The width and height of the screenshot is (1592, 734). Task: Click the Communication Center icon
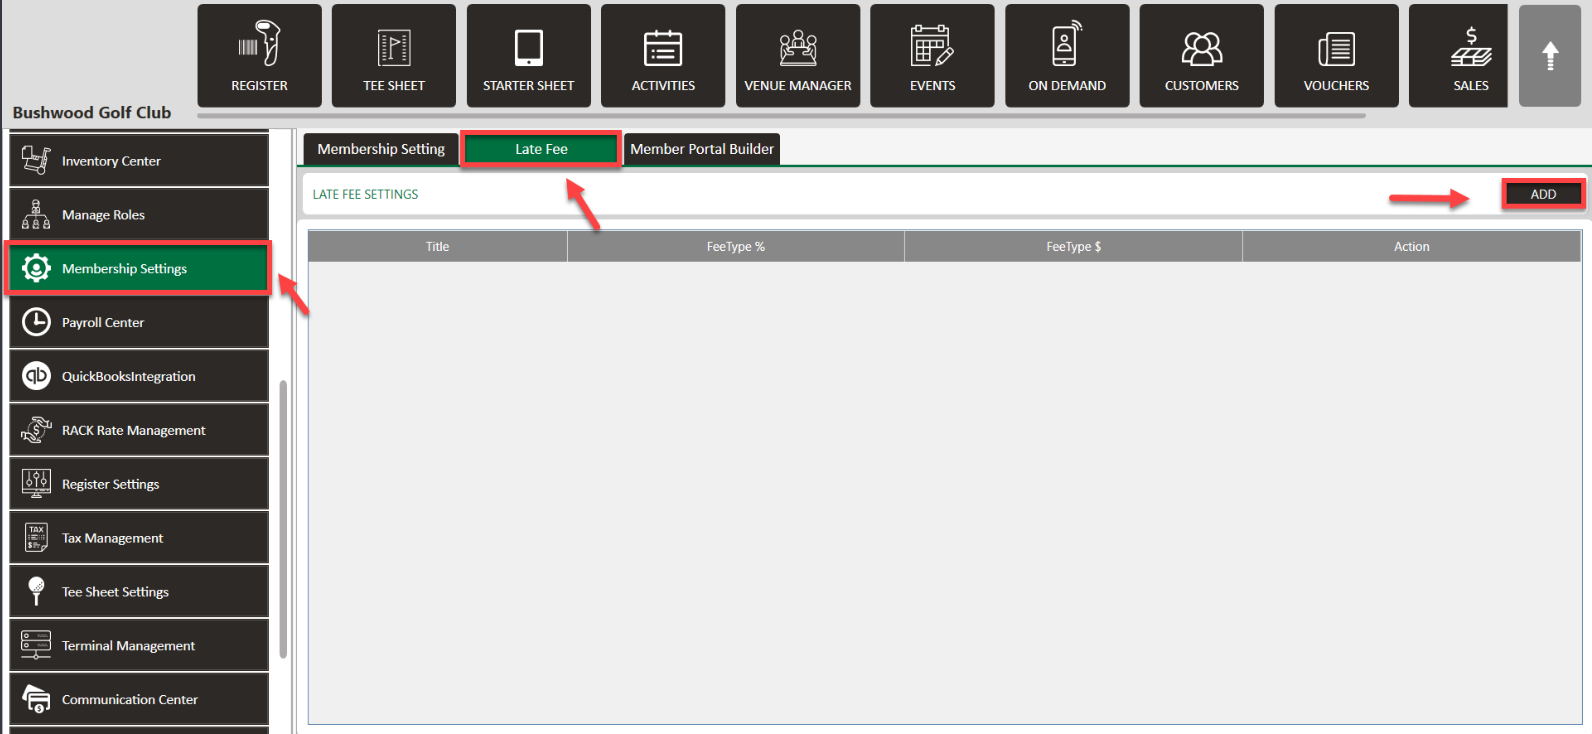click(36, 699)
